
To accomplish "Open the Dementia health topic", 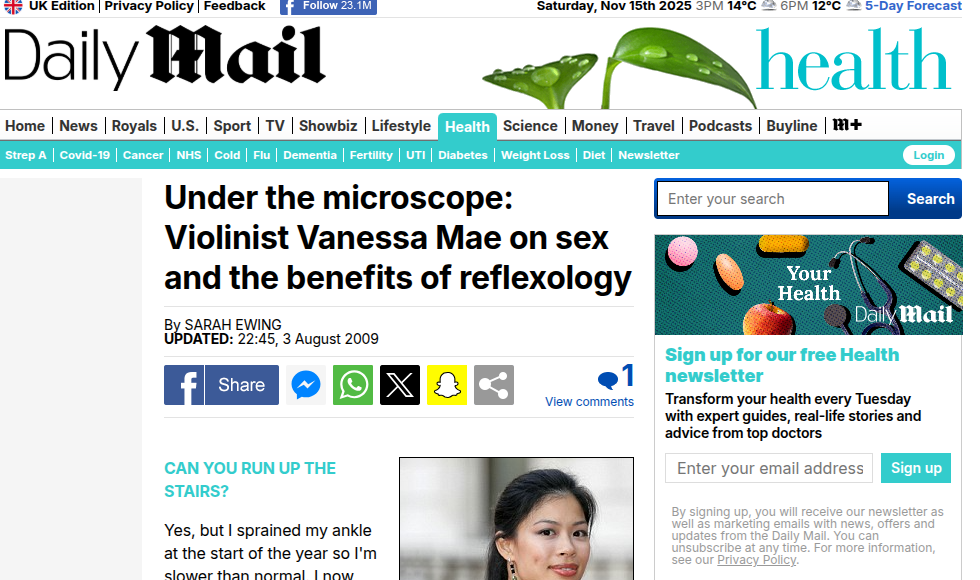I will (310, 155).
